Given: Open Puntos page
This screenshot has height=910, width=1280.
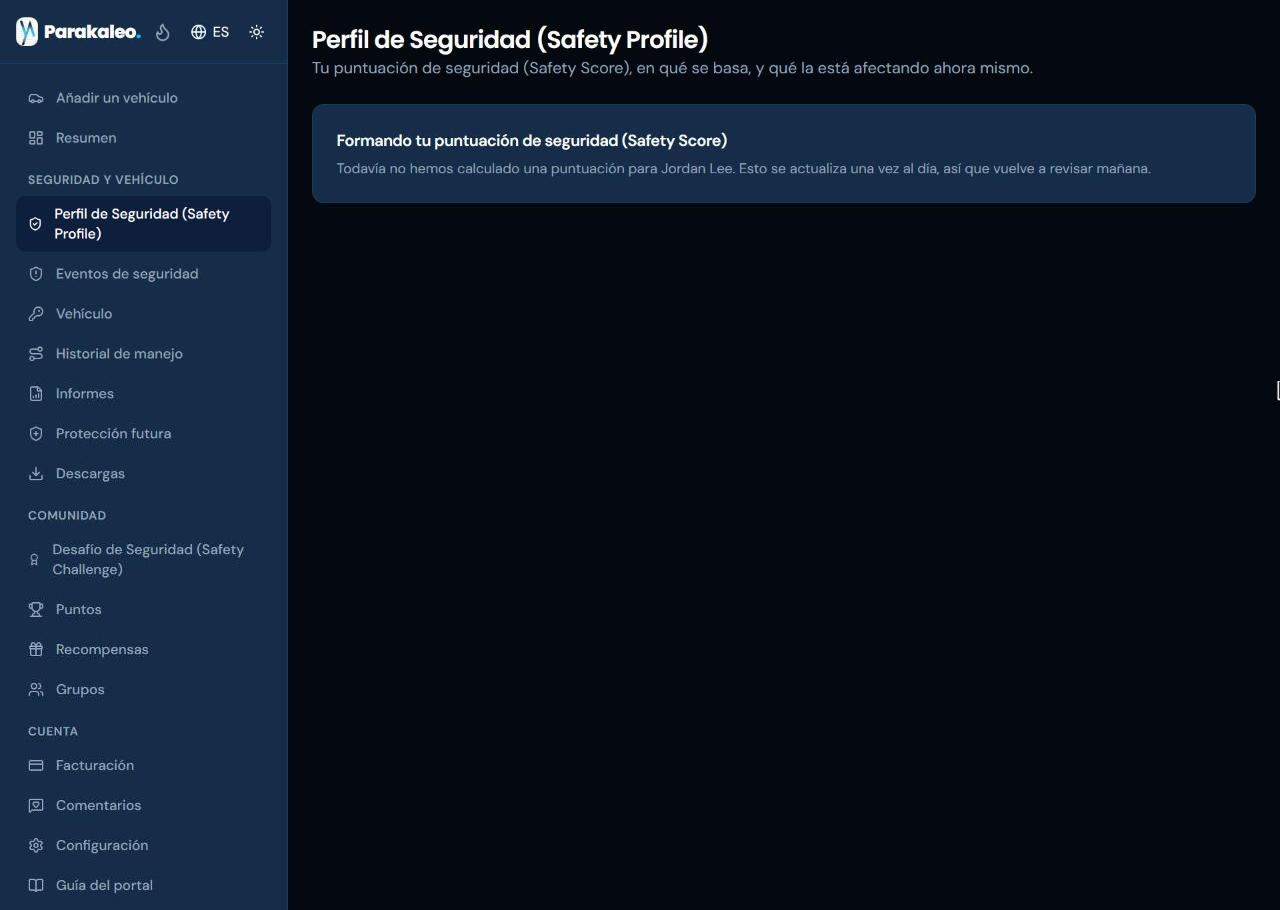Looking at the screenshot, I should (143, 610).
